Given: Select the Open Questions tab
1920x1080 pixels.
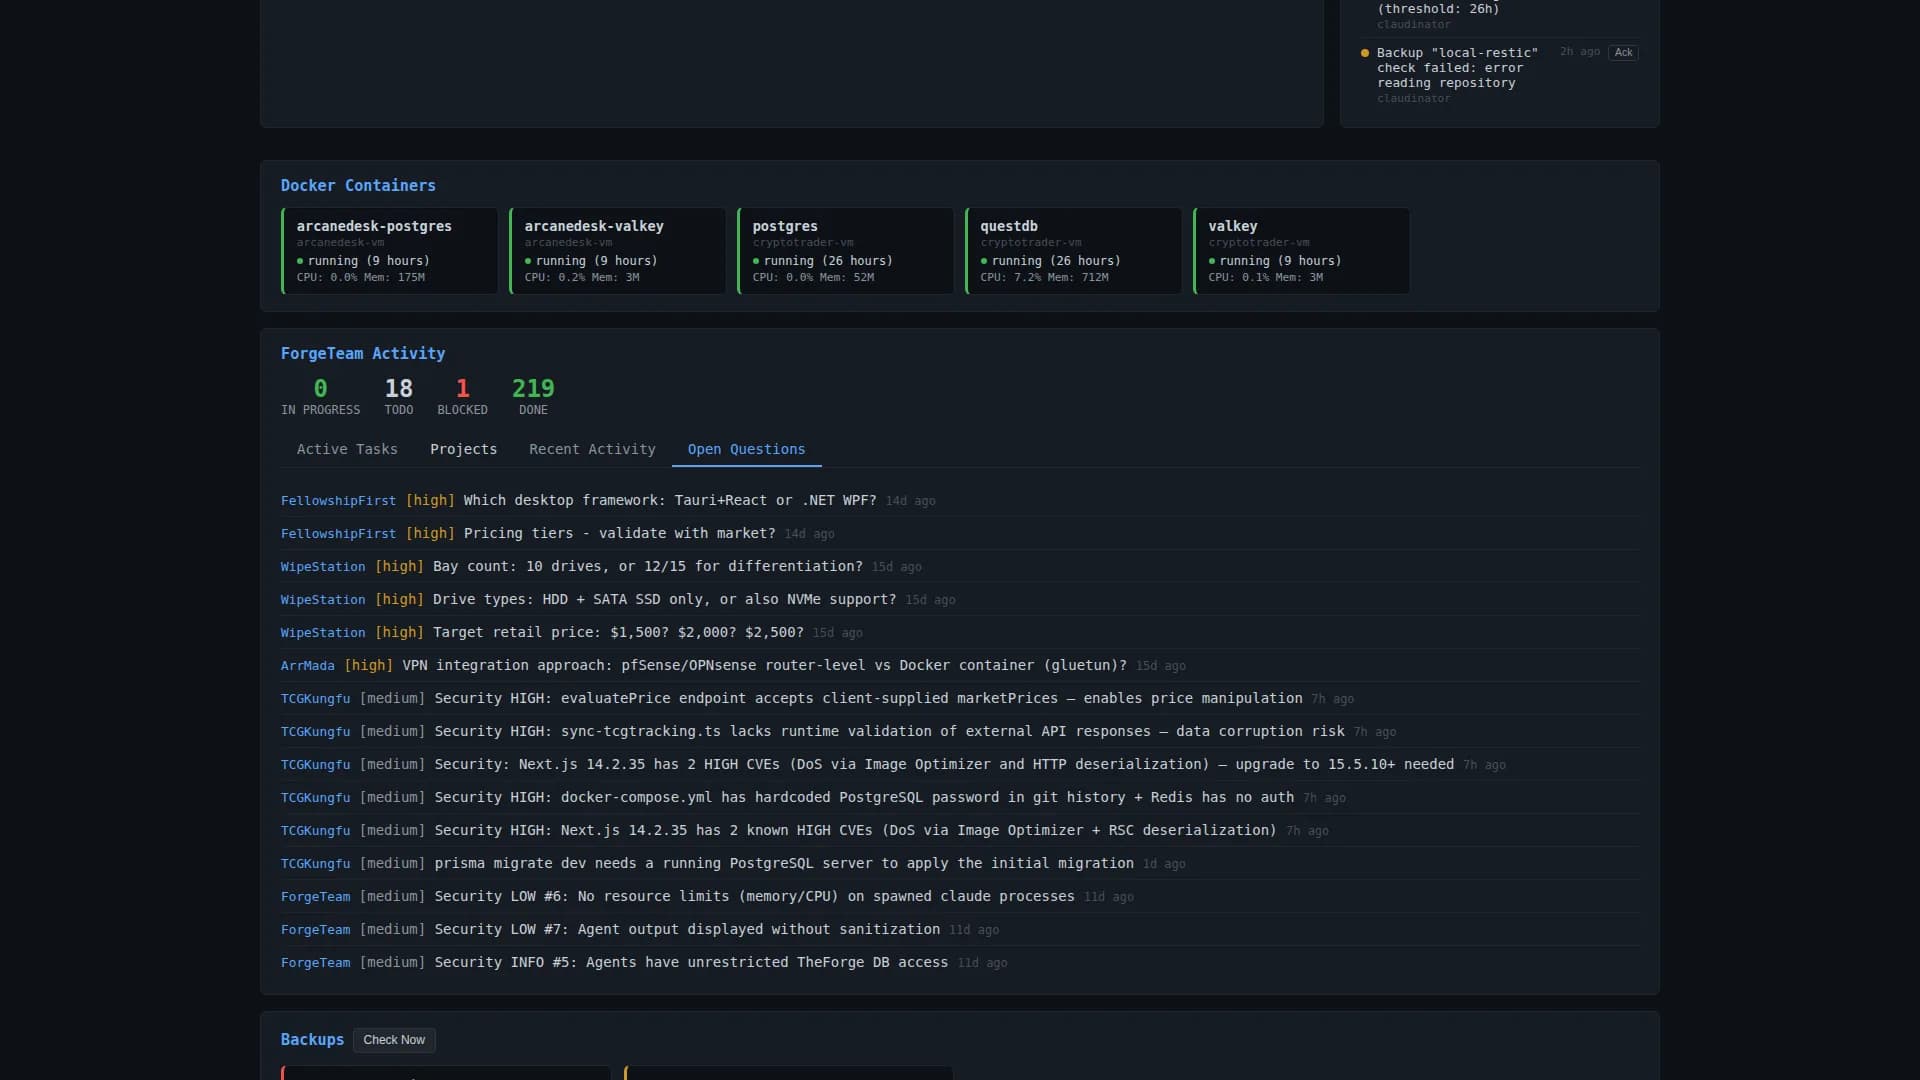Looking at the screenshot, I should [746, 449].
